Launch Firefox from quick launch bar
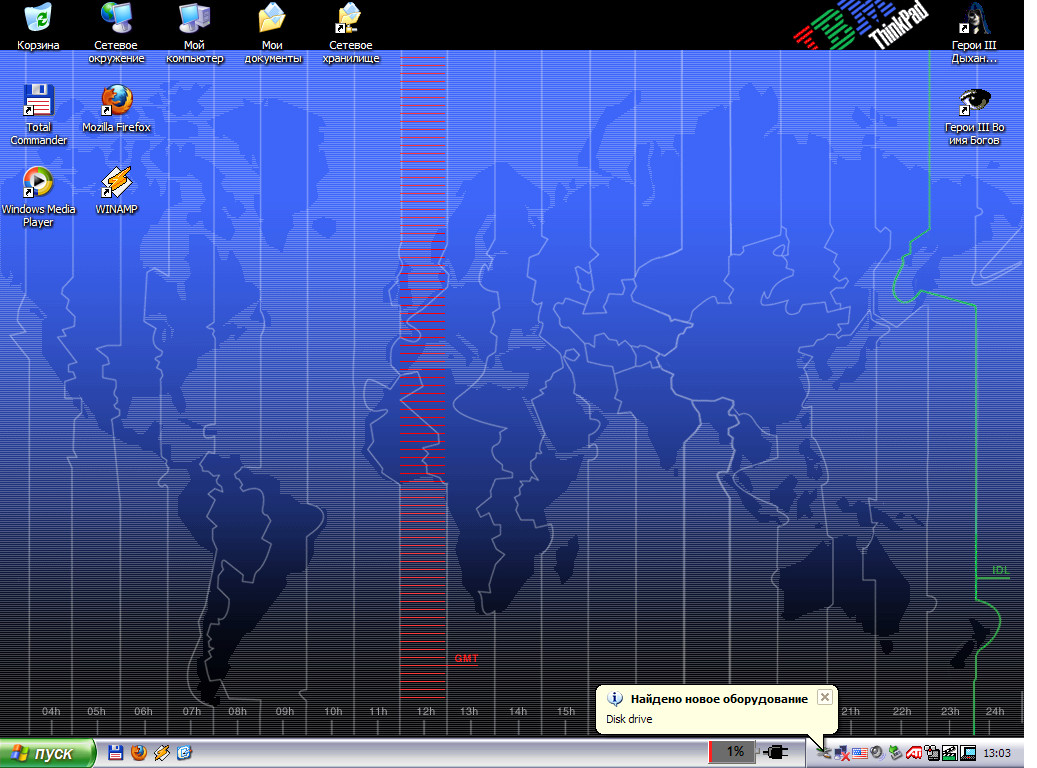 (x=138, y=752)
